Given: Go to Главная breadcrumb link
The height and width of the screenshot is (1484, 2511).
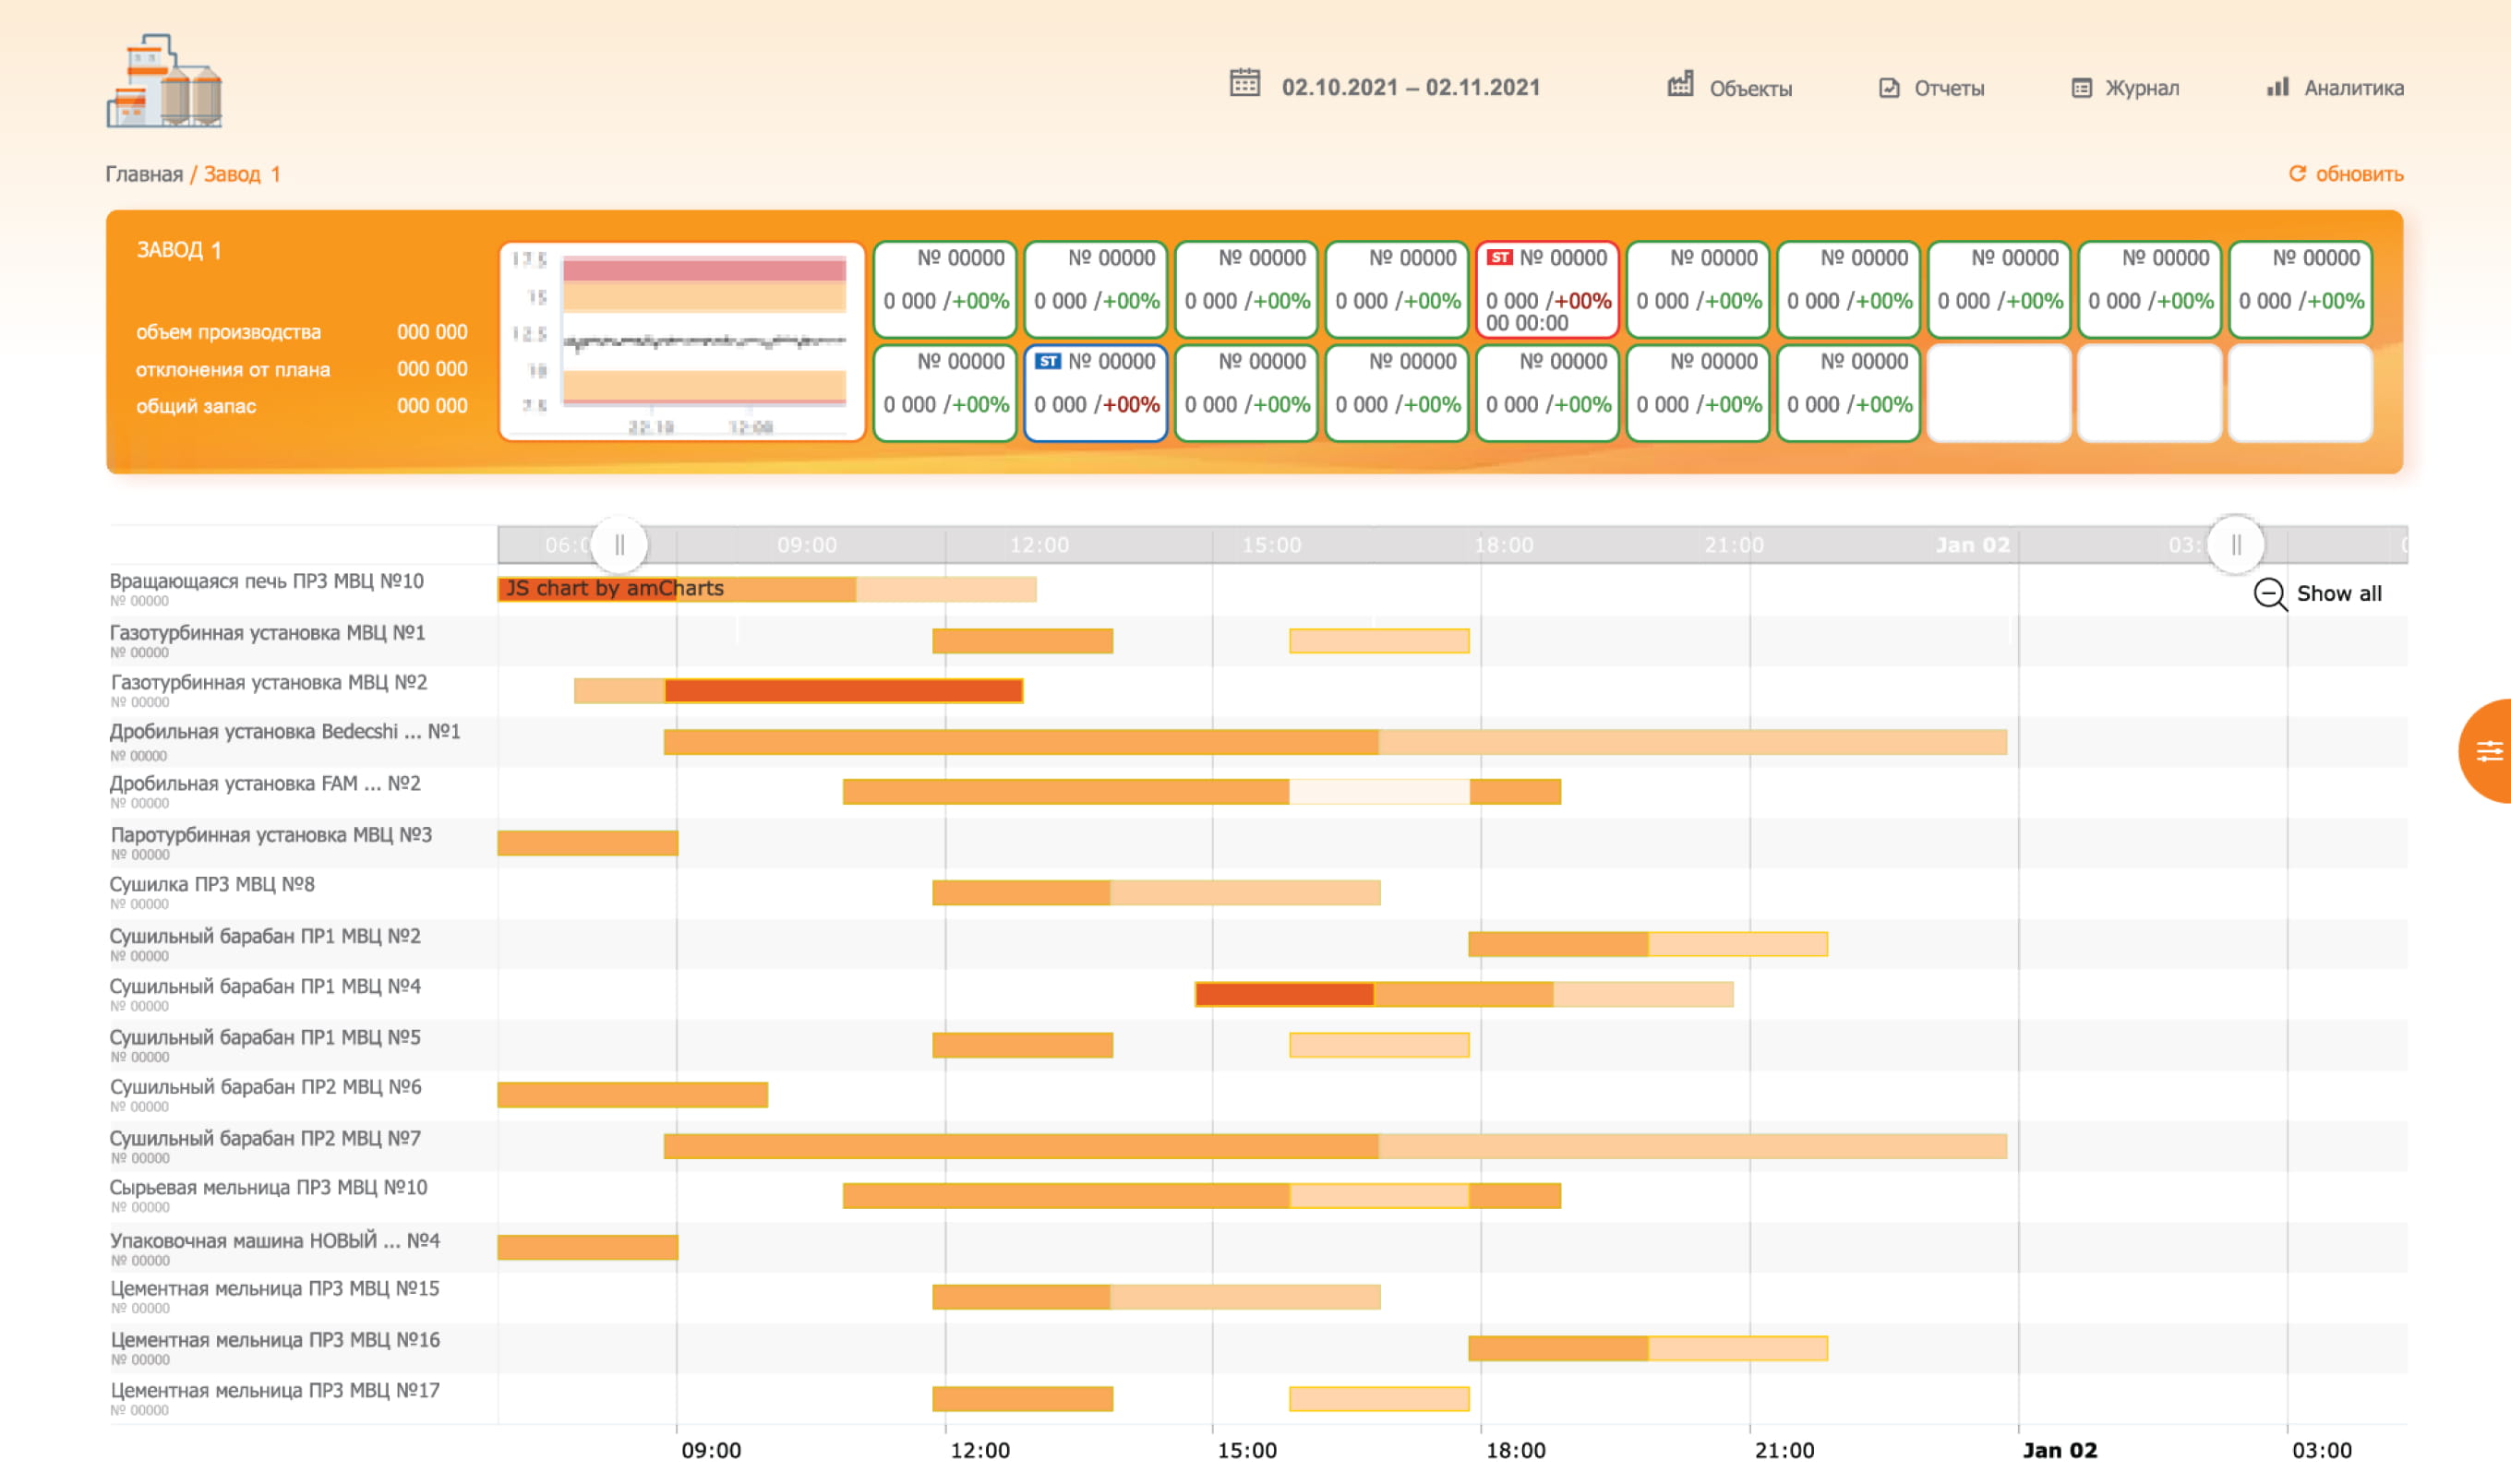Looking at the screenshot, I should click(x=144, y=174).
